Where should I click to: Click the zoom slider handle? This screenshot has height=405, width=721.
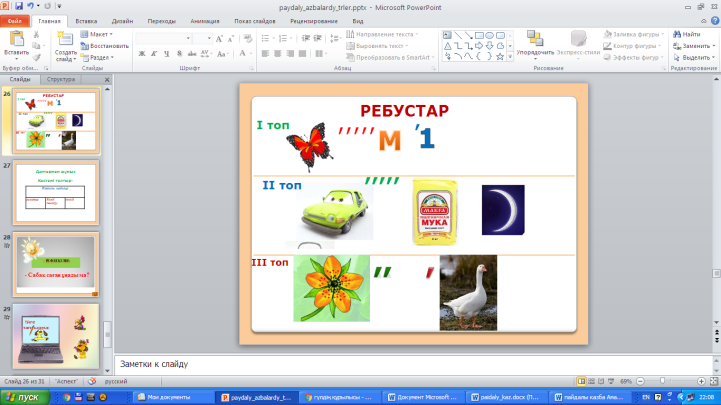point(662,381)
